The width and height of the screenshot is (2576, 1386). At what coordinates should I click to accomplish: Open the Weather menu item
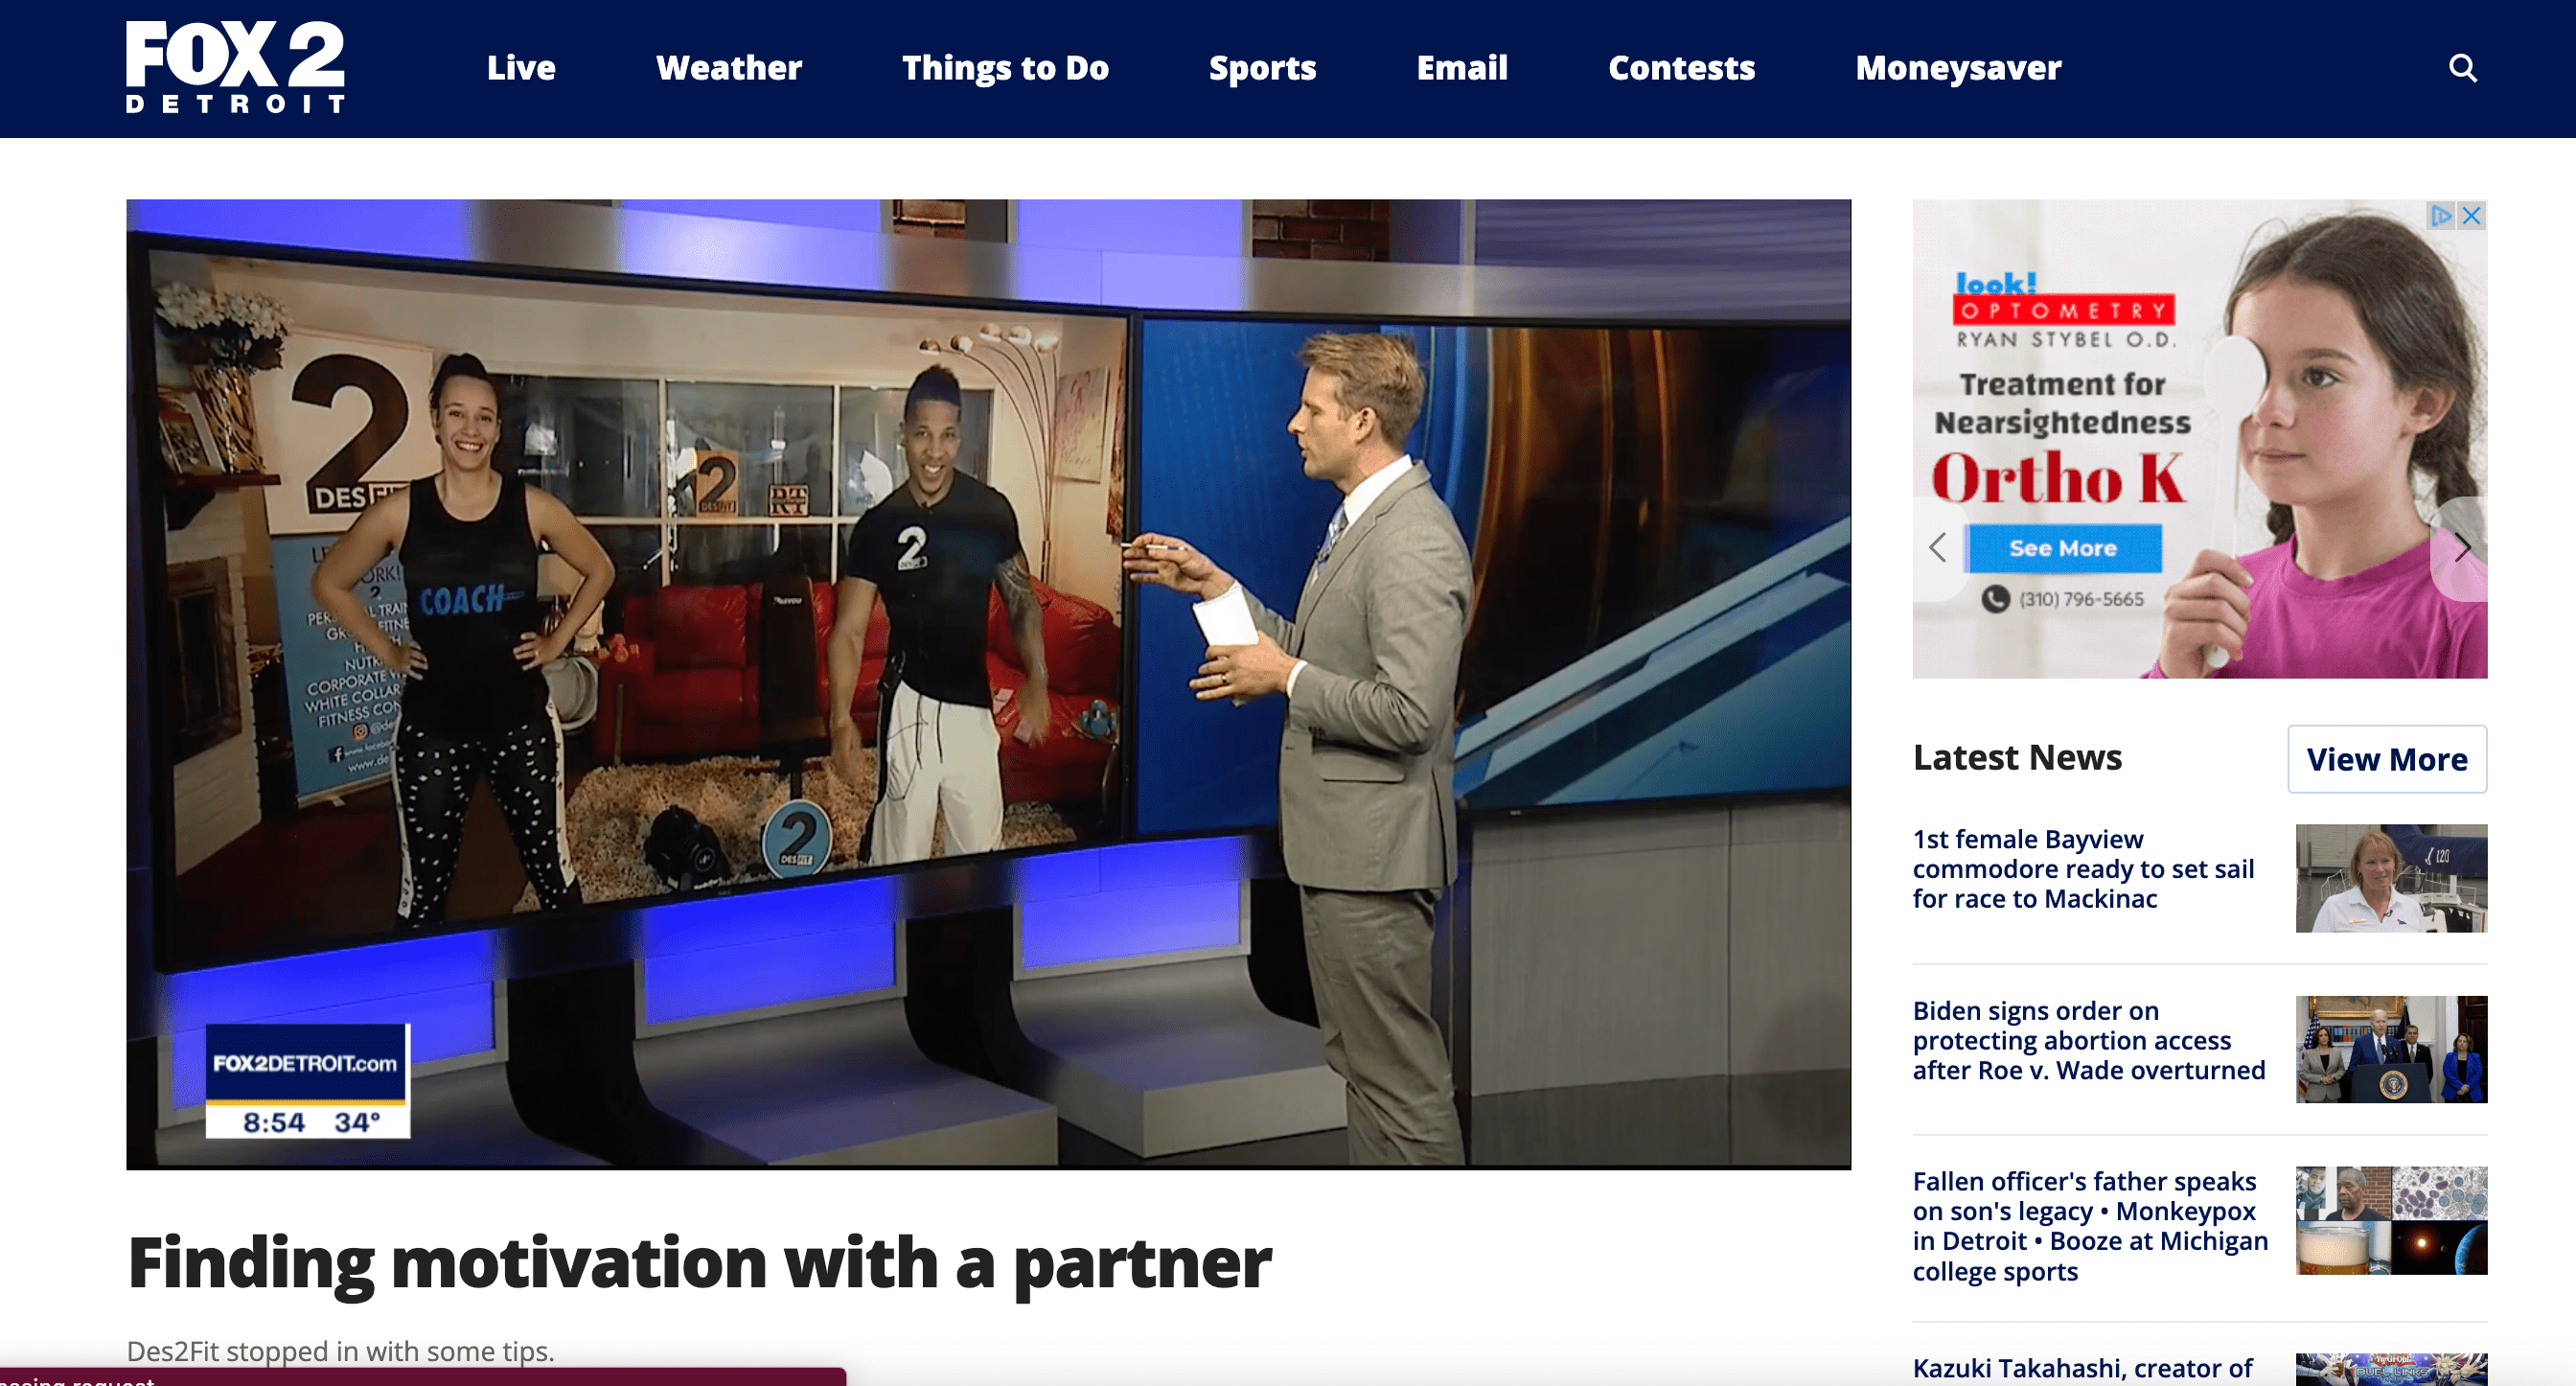coord(728,68)
